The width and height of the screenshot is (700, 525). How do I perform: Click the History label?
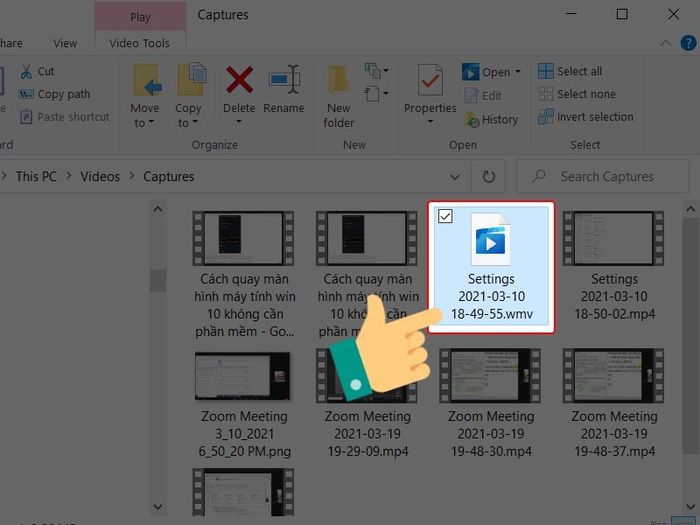[x=500, y=120]
